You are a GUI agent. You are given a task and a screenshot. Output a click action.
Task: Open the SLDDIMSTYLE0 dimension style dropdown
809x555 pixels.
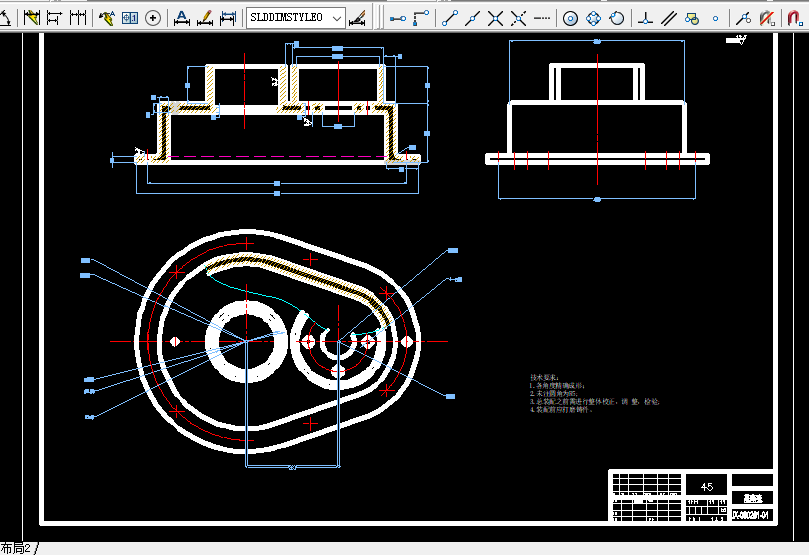tap(296, 18)
